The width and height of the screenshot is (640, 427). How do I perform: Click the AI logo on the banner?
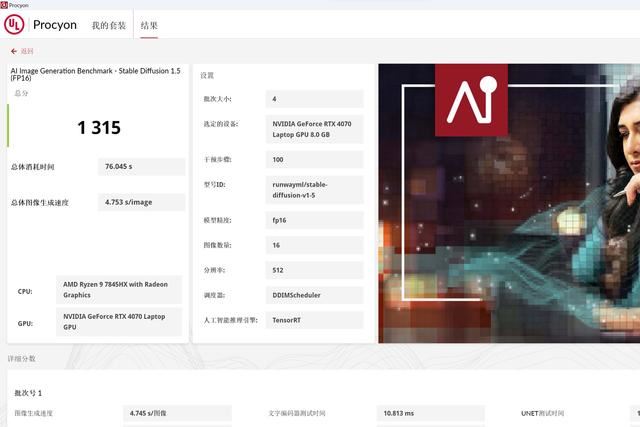(471, 100)
